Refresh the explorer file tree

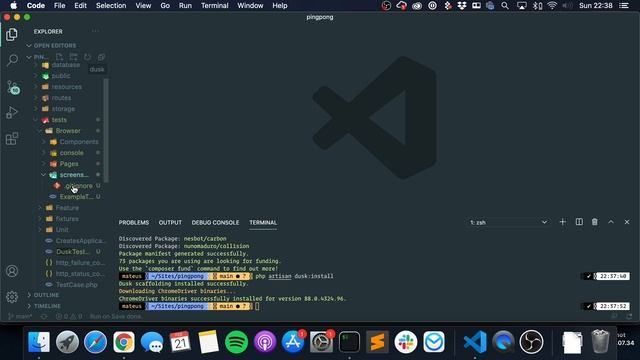click(x=87, y=57)
